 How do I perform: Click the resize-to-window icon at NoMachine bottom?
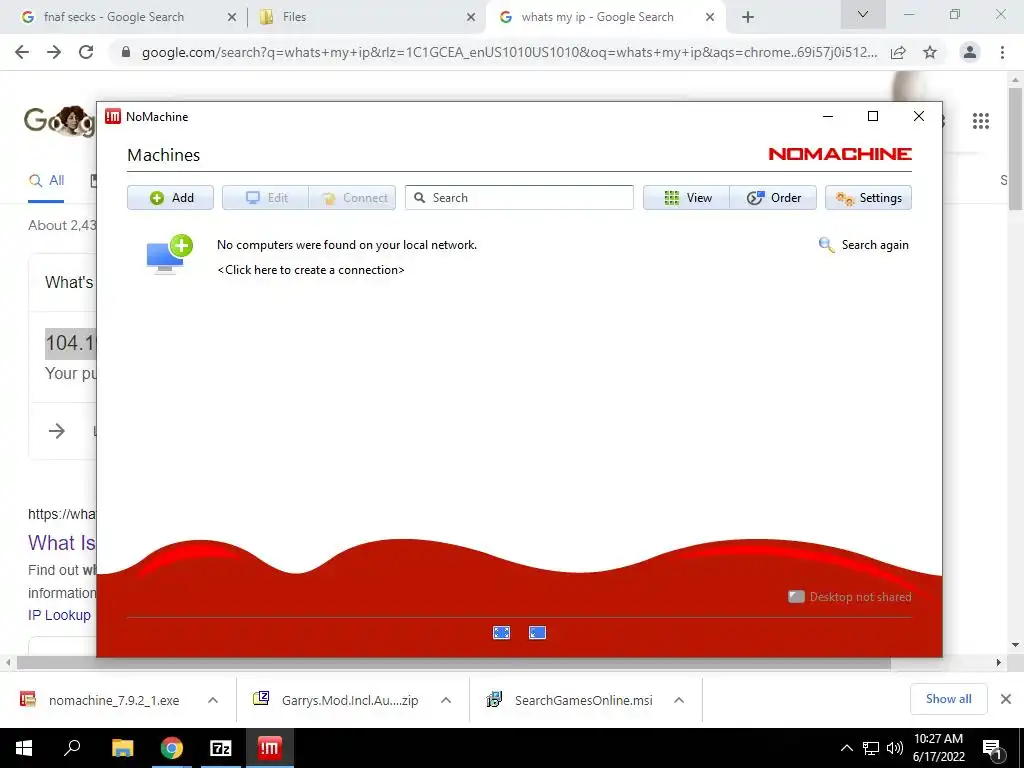(537, 633)
